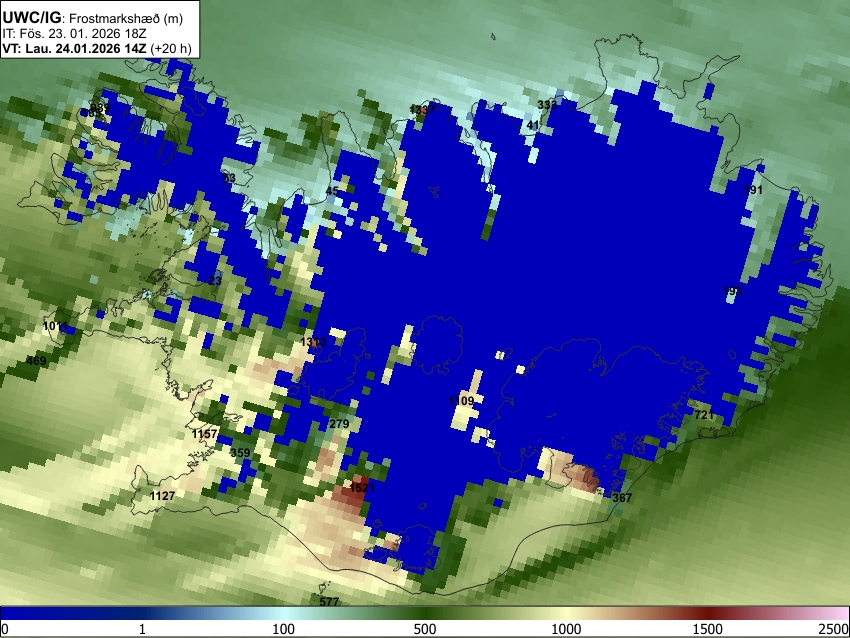Viewport: 850px width, 638px height.
Task: Click the map value label 367
Action: [622, 498]
